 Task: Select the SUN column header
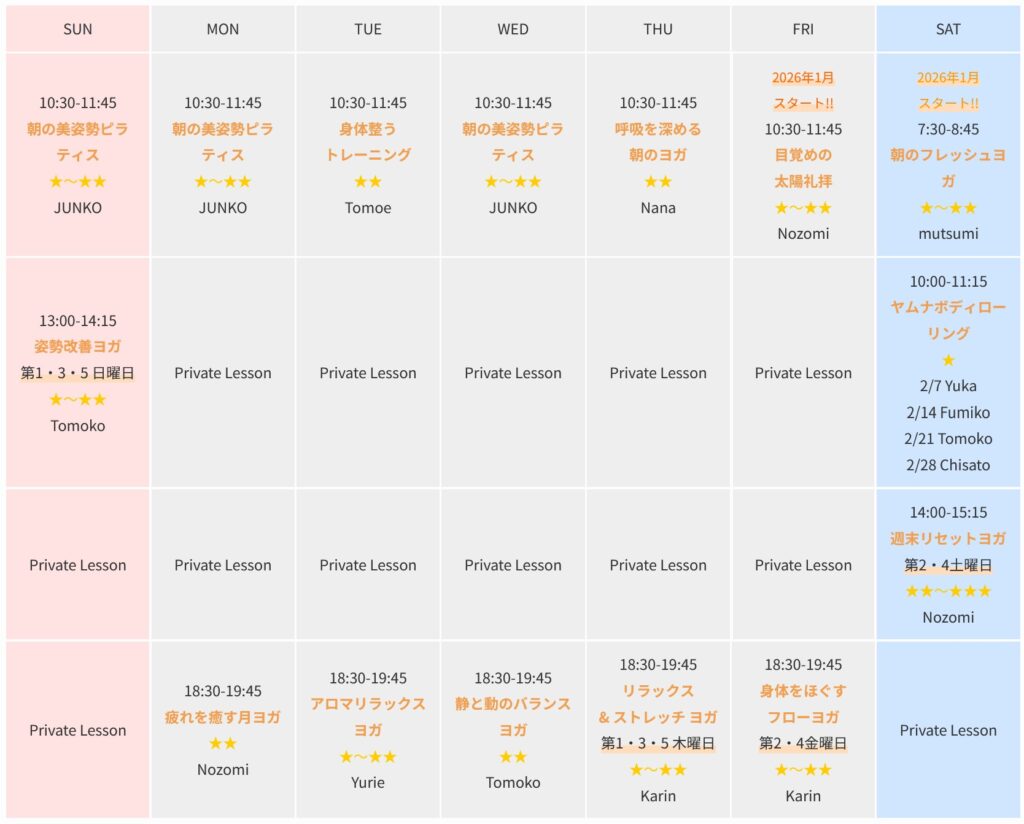tap(78, 29)
